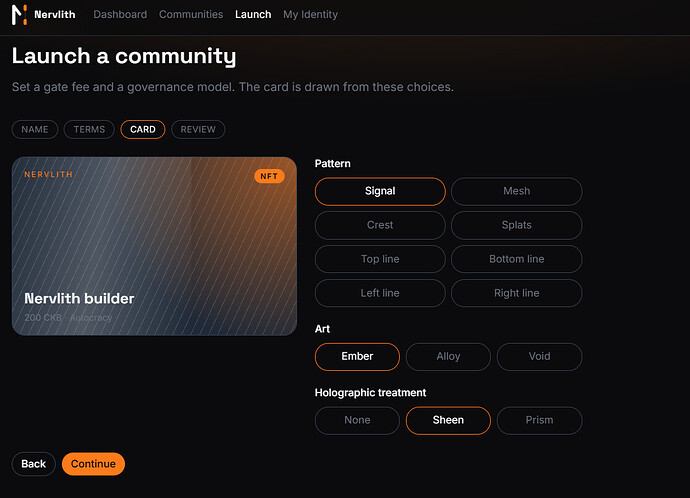This screenshot has width=690, height=498.
Task: Pick the Top line pattern
Action: pos(380,259)
